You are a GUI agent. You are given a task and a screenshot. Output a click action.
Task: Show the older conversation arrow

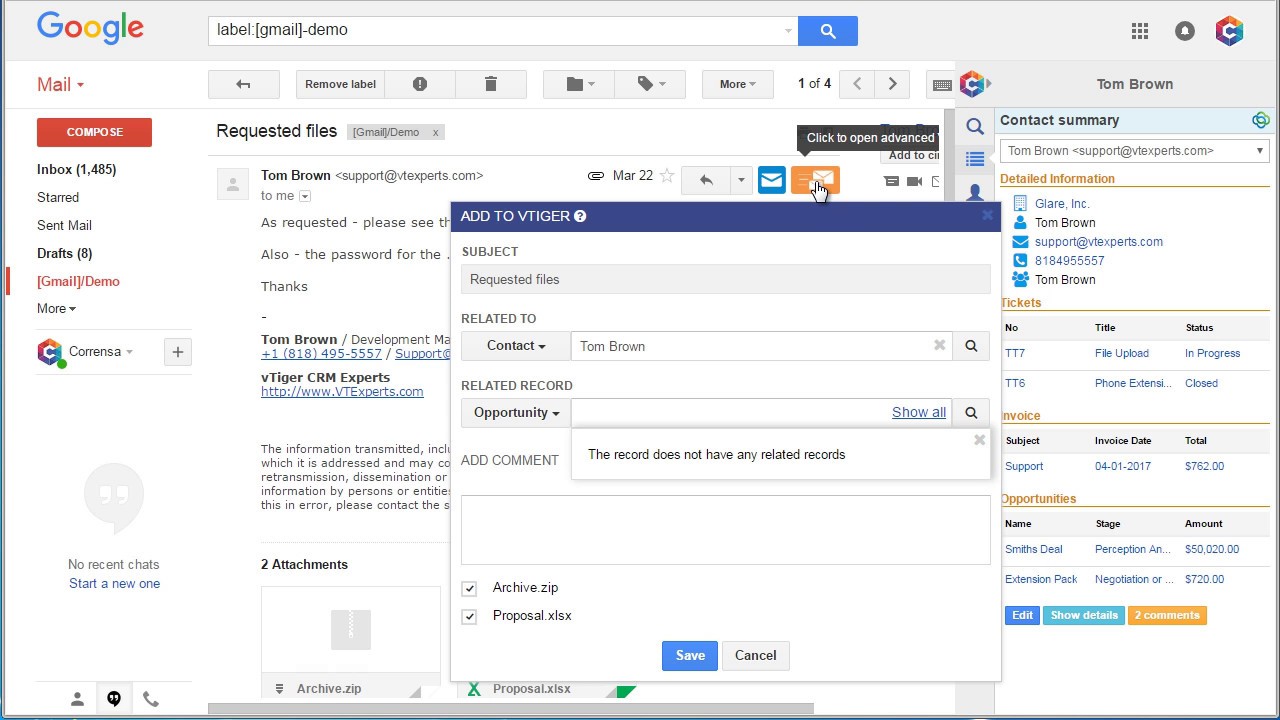point(893,84)
